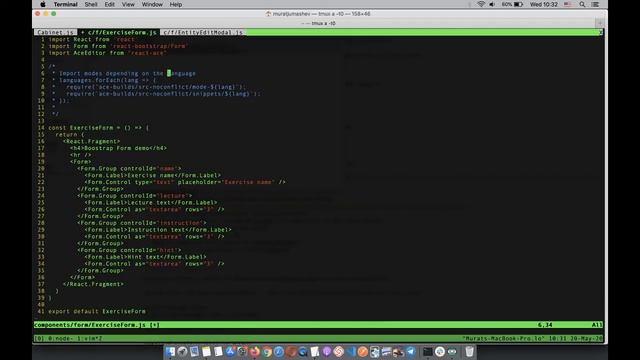The image size is (640, 360).
Task: Launch Google Chrome from the Dock
Action: 267,351
